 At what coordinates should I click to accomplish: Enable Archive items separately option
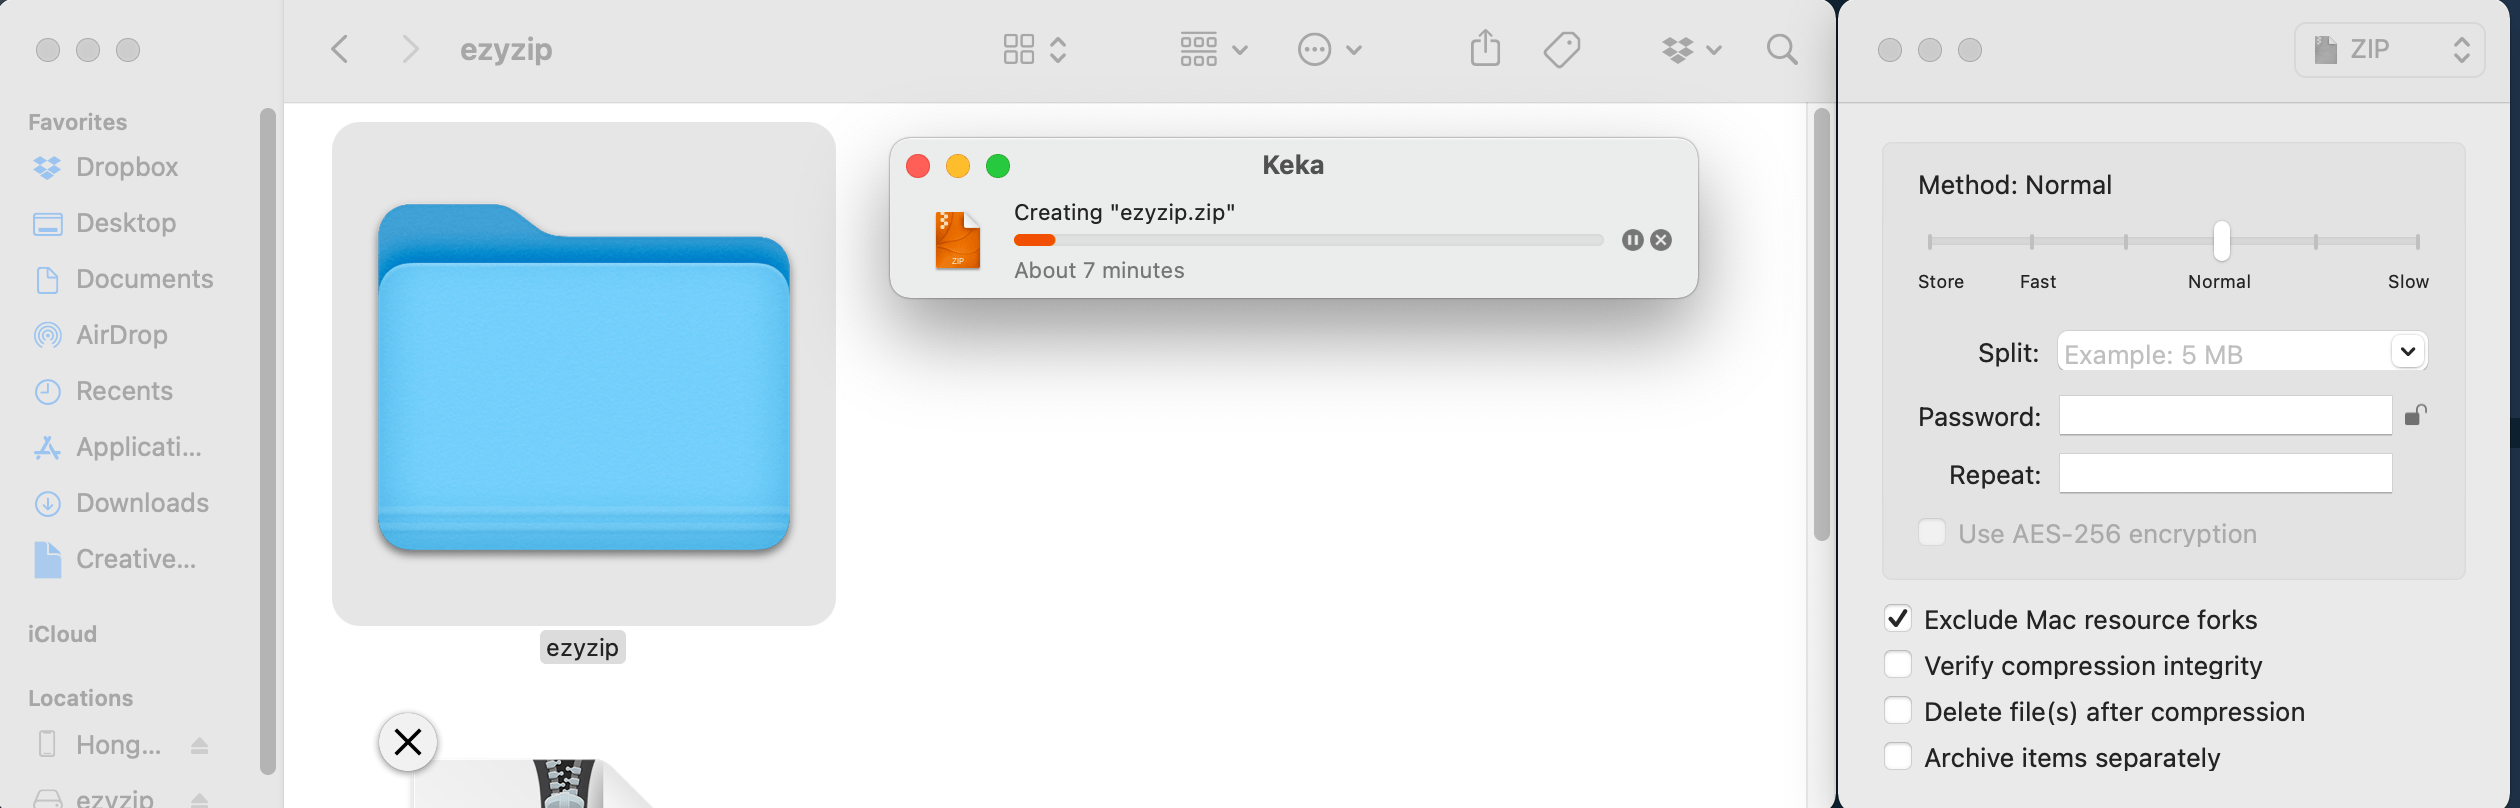(1897, 757)
